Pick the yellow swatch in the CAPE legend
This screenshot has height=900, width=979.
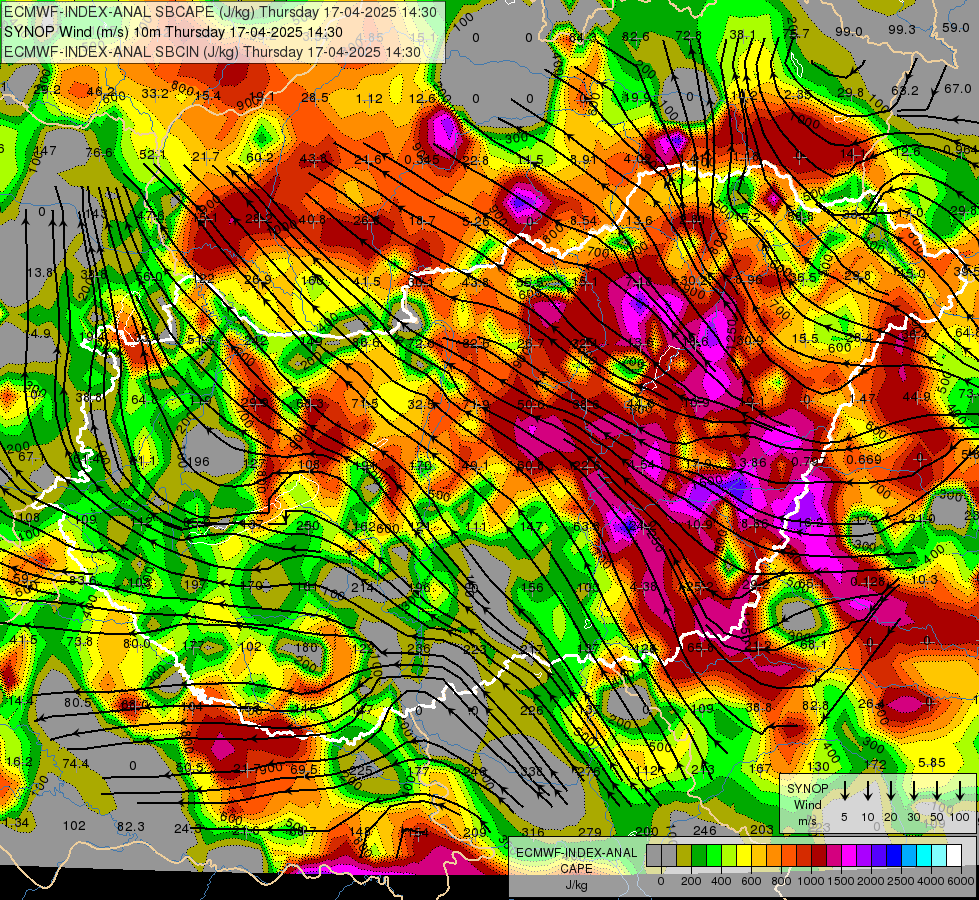coord(744,856)
